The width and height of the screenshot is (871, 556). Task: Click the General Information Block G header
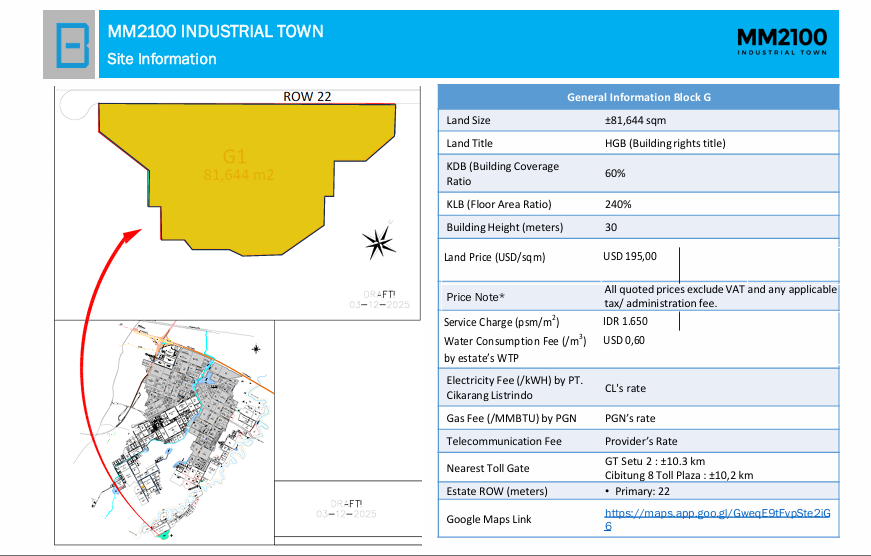(638, 97)
